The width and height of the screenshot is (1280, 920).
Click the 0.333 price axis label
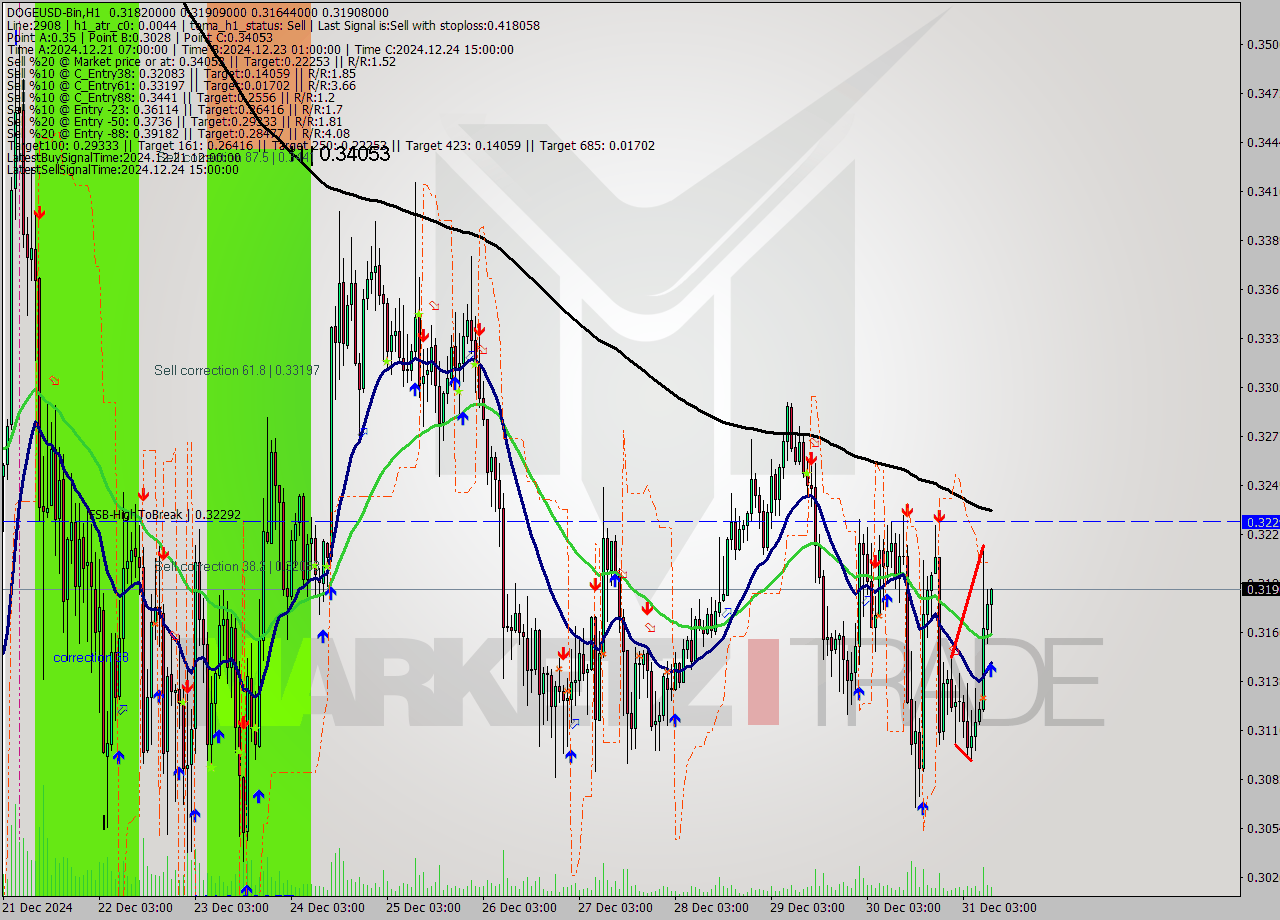pos(1263,339)
